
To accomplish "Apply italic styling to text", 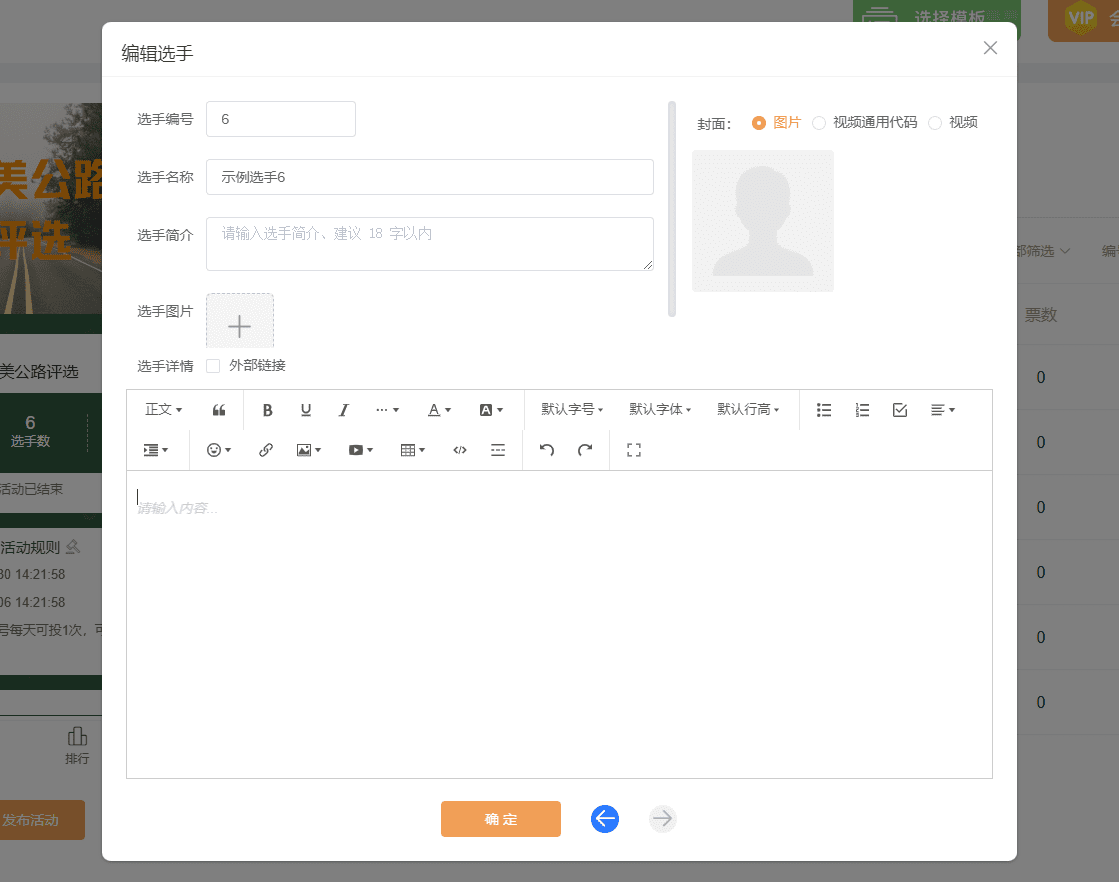I will point(343,409).
